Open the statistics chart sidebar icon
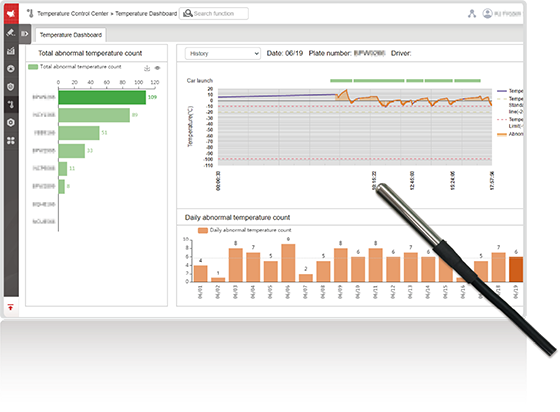The image size is (560, 412). (11, 51)
